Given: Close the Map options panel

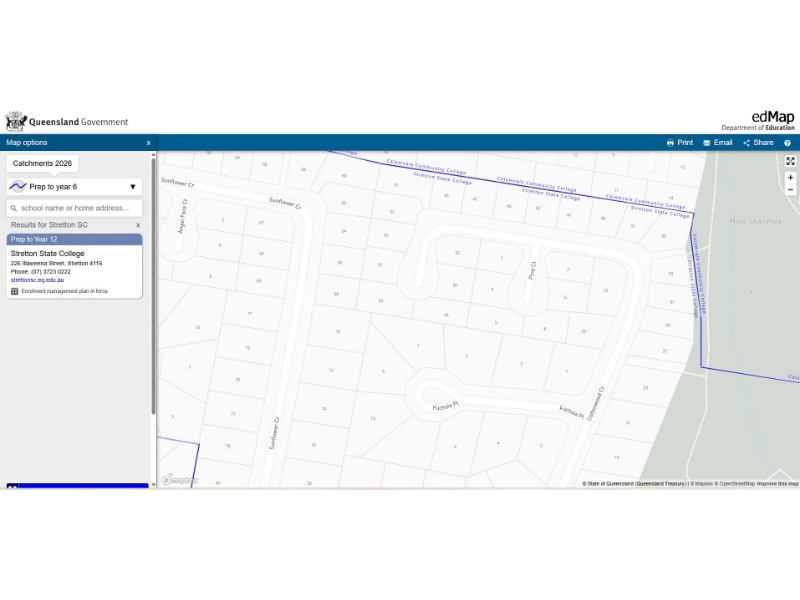Looking at the screenshot, I should pos(148,143).
